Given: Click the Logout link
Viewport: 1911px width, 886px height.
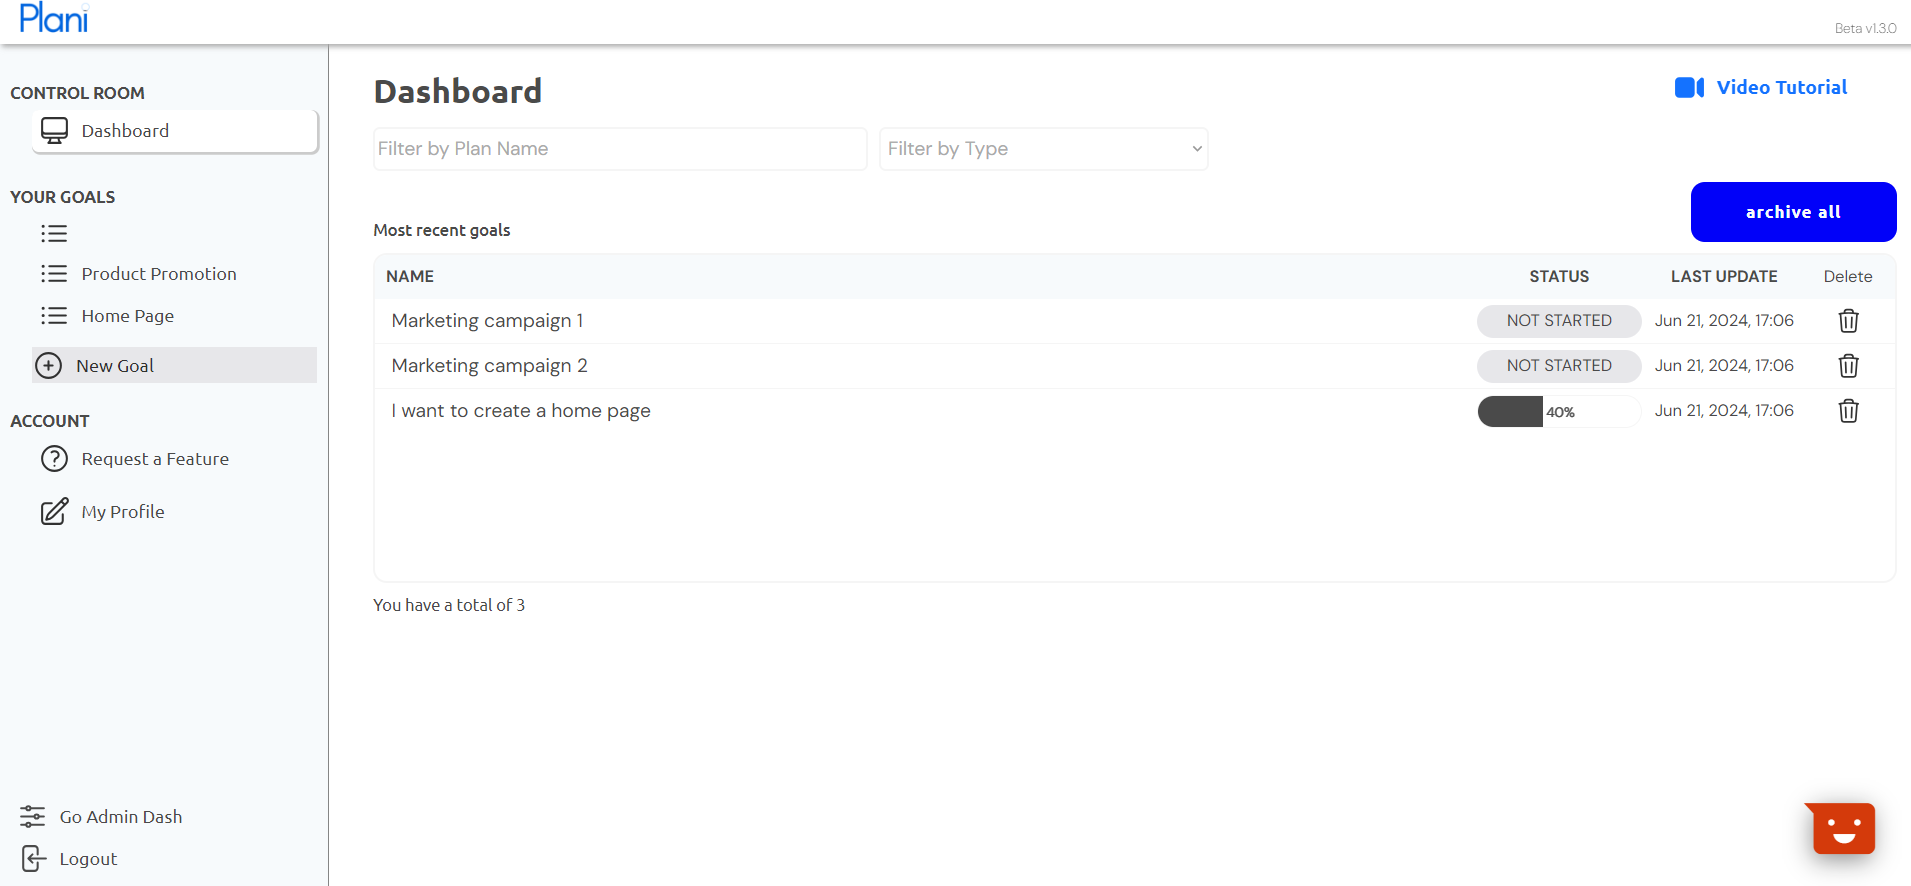Looking at the screenshot, I should (88, 859).
